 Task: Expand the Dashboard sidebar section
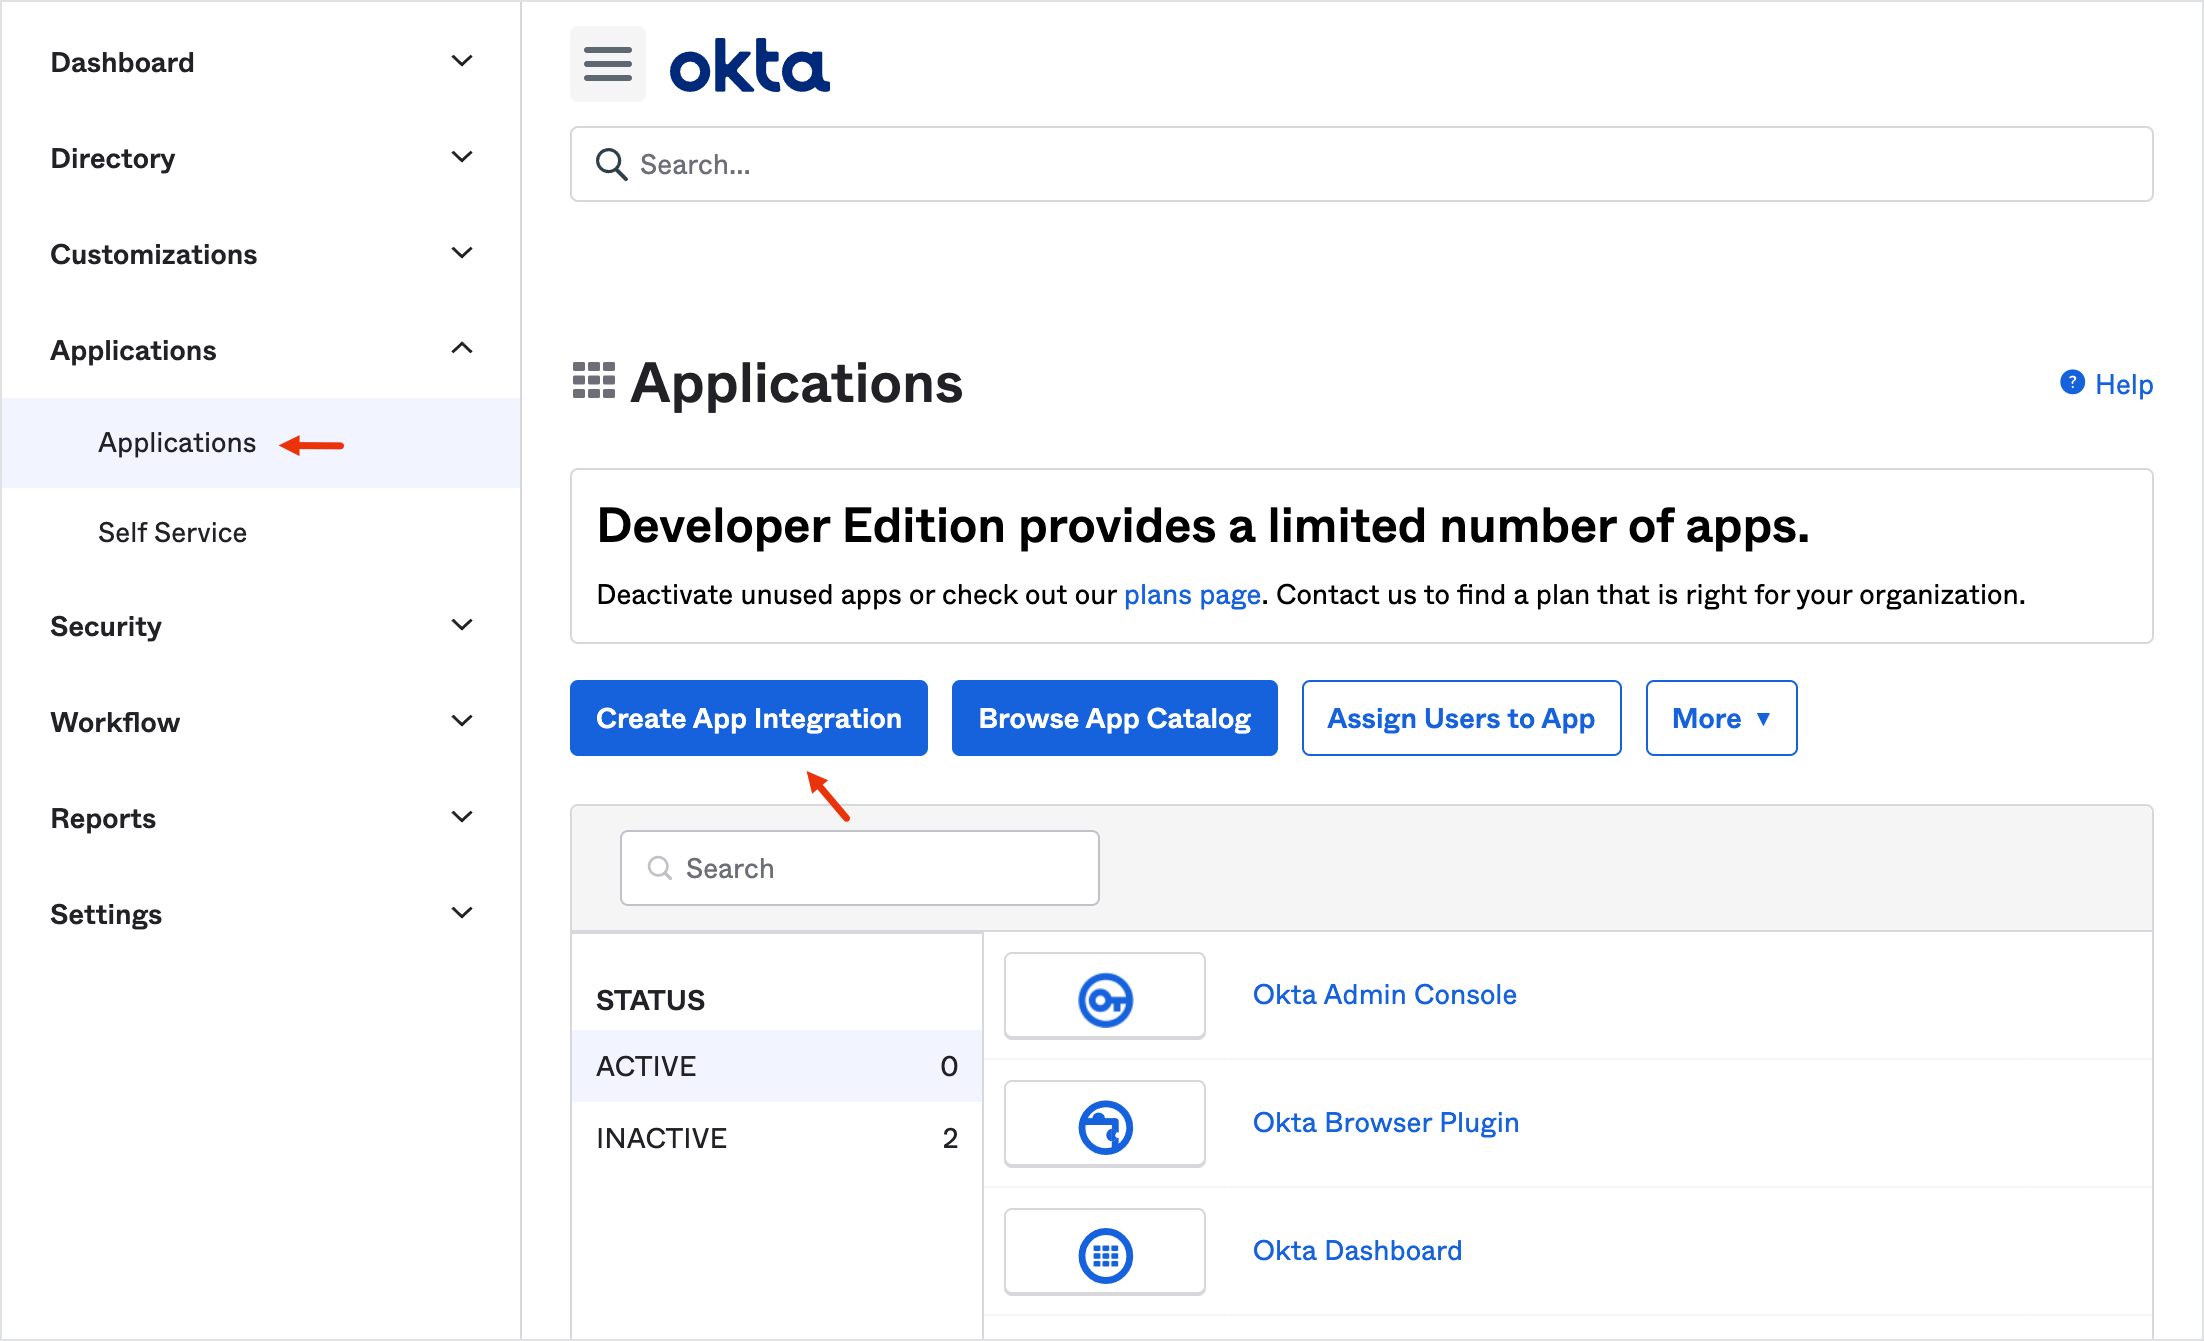[x=261, y=62]
